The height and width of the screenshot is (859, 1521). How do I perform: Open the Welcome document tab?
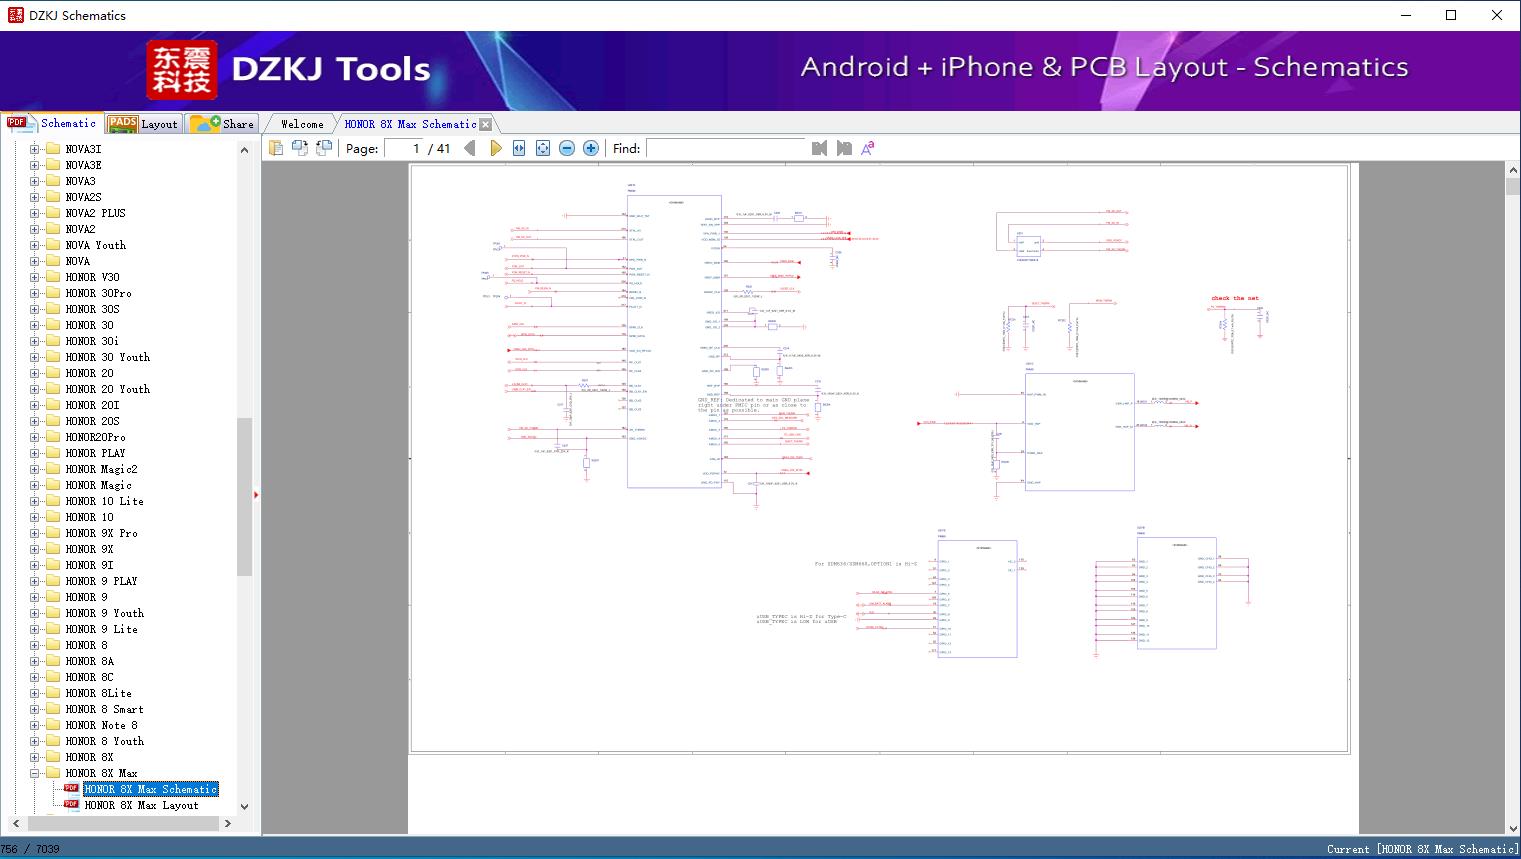302,124
